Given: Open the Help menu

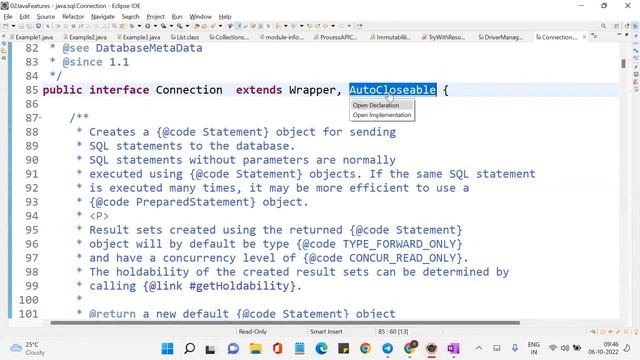Looking at the screenshot, I should click(225, 17).
